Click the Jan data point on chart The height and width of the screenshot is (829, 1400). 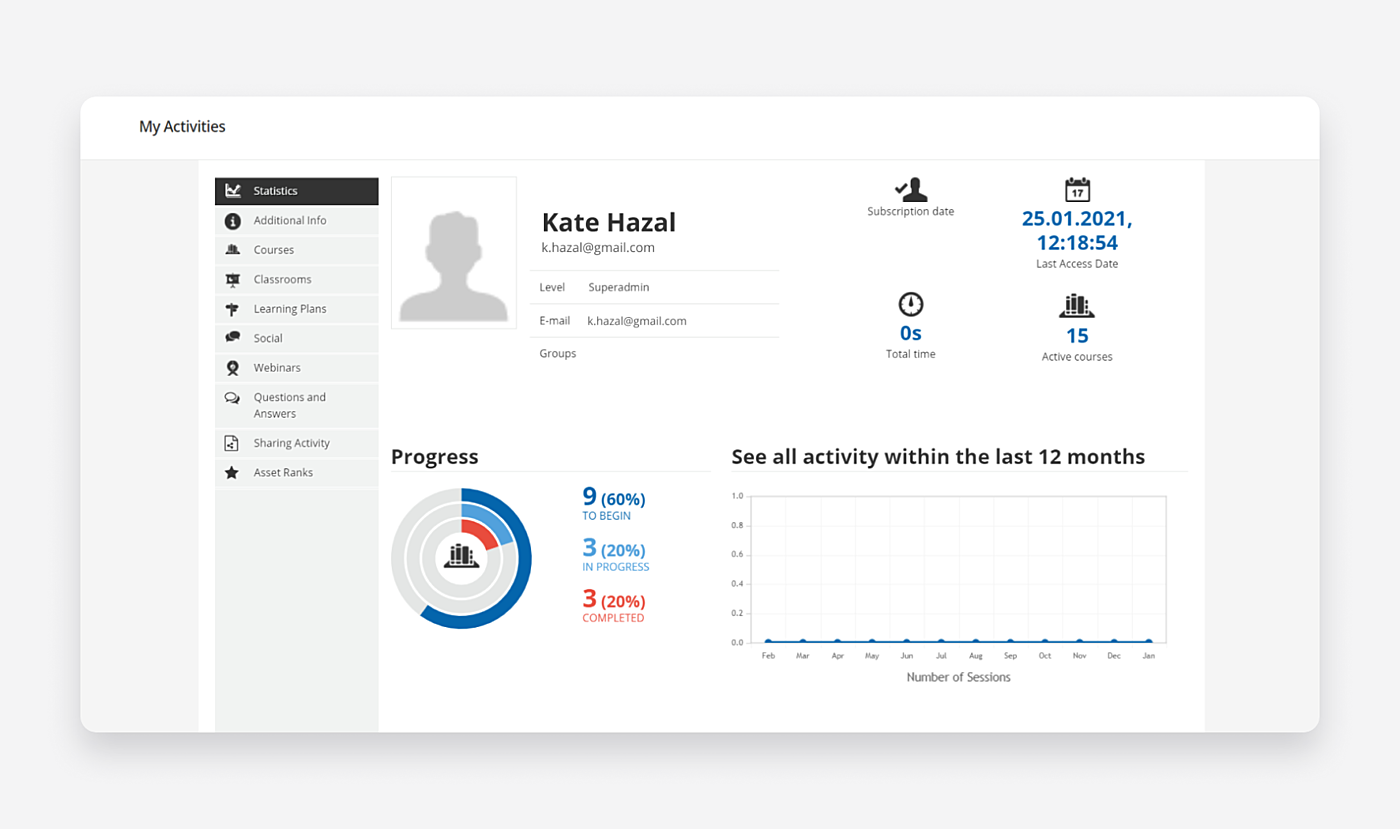click(x=1149, y=642)
